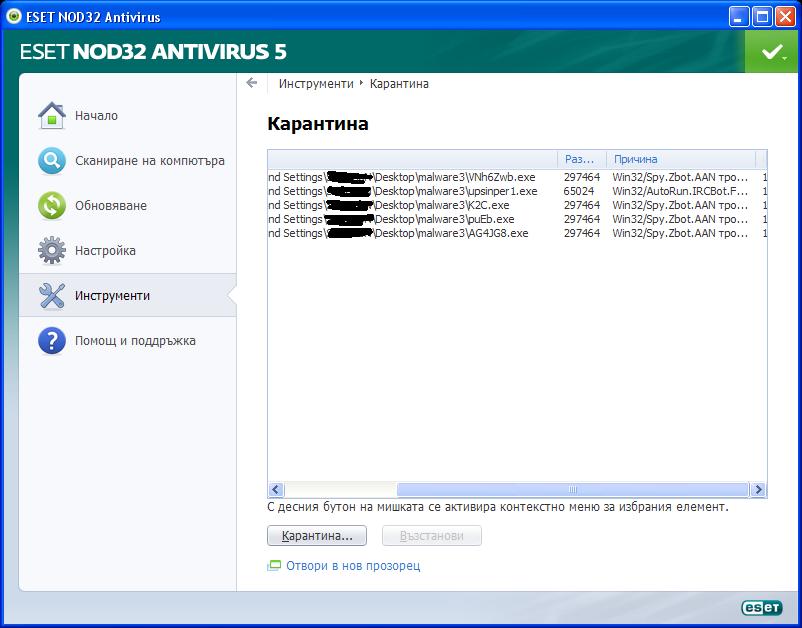Click the horizontal scrollbar right arrow

(x=758, y=489)
